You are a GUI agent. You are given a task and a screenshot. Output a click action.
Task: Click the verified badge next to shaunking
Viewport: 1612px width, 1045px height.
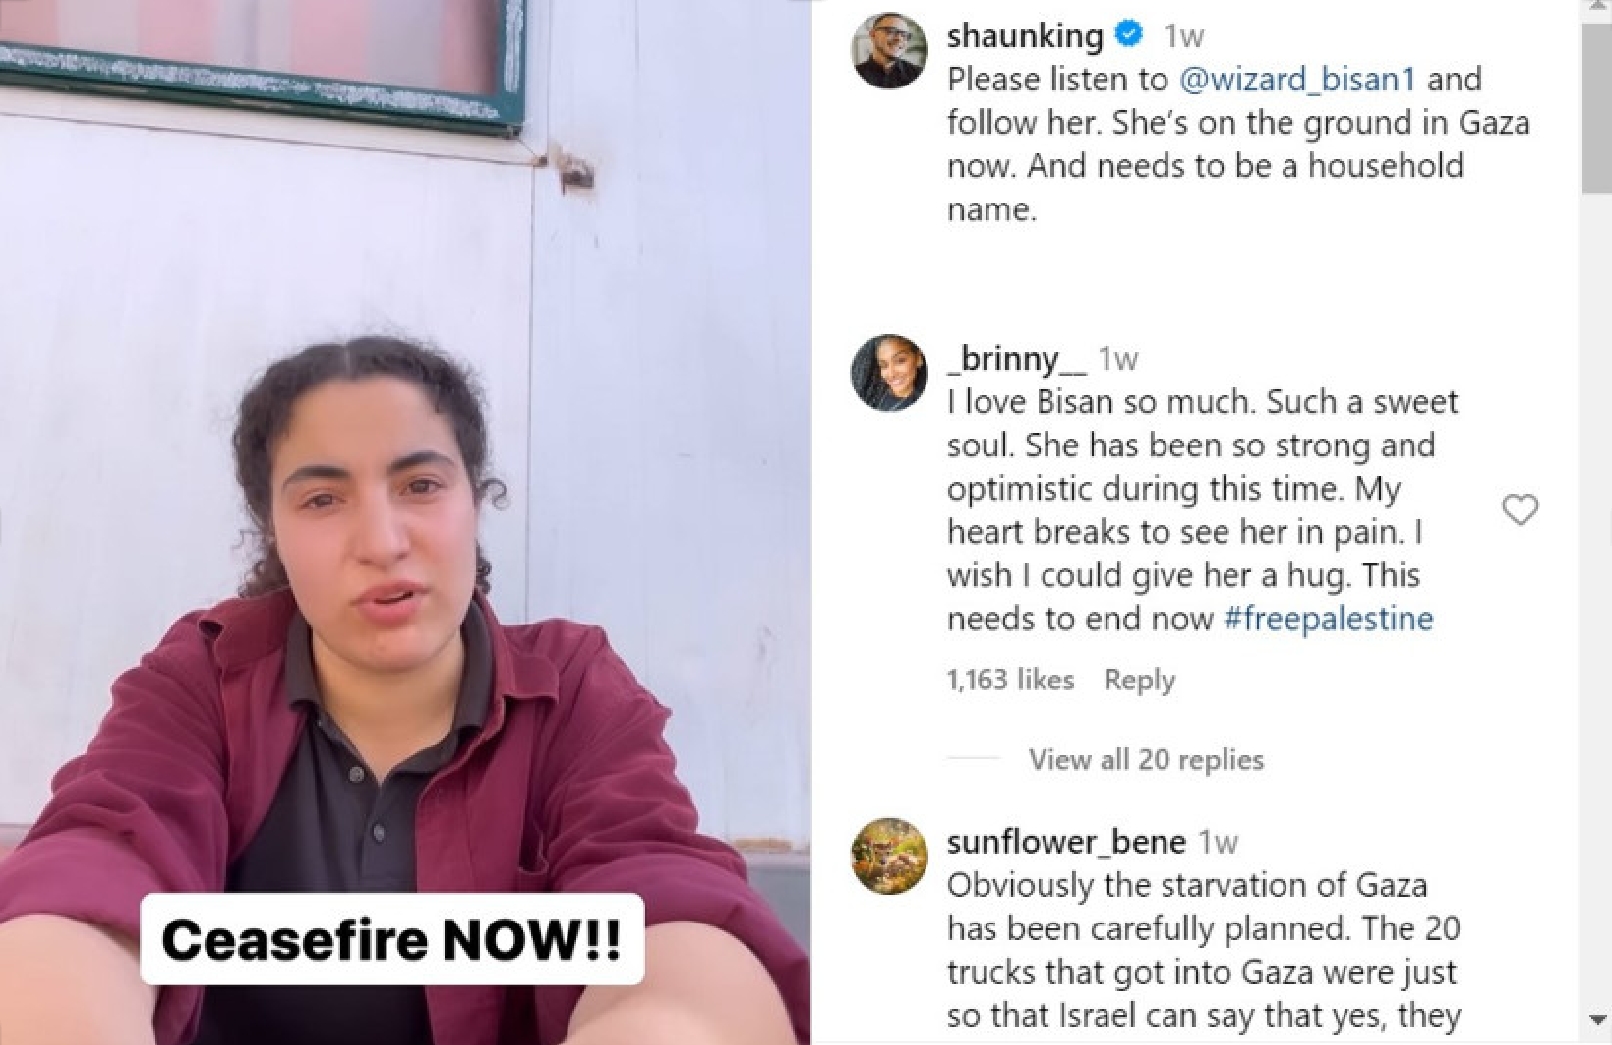1129,35
